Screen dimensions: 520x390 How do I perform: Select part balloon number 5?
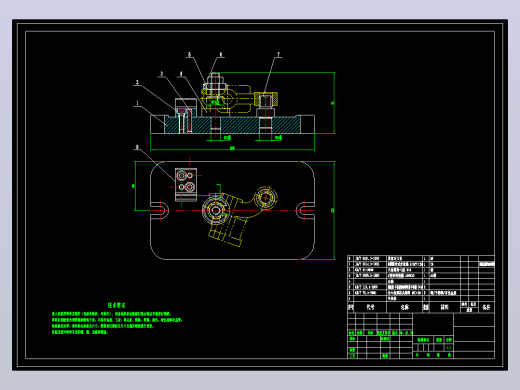click(x=189, y=54)
